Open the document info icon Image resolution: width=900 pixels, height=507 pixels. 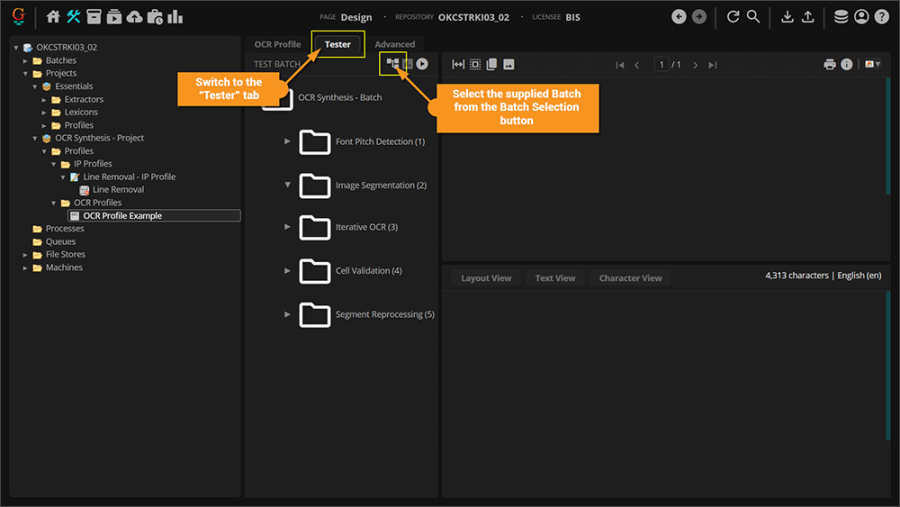[x=847, y=64]
